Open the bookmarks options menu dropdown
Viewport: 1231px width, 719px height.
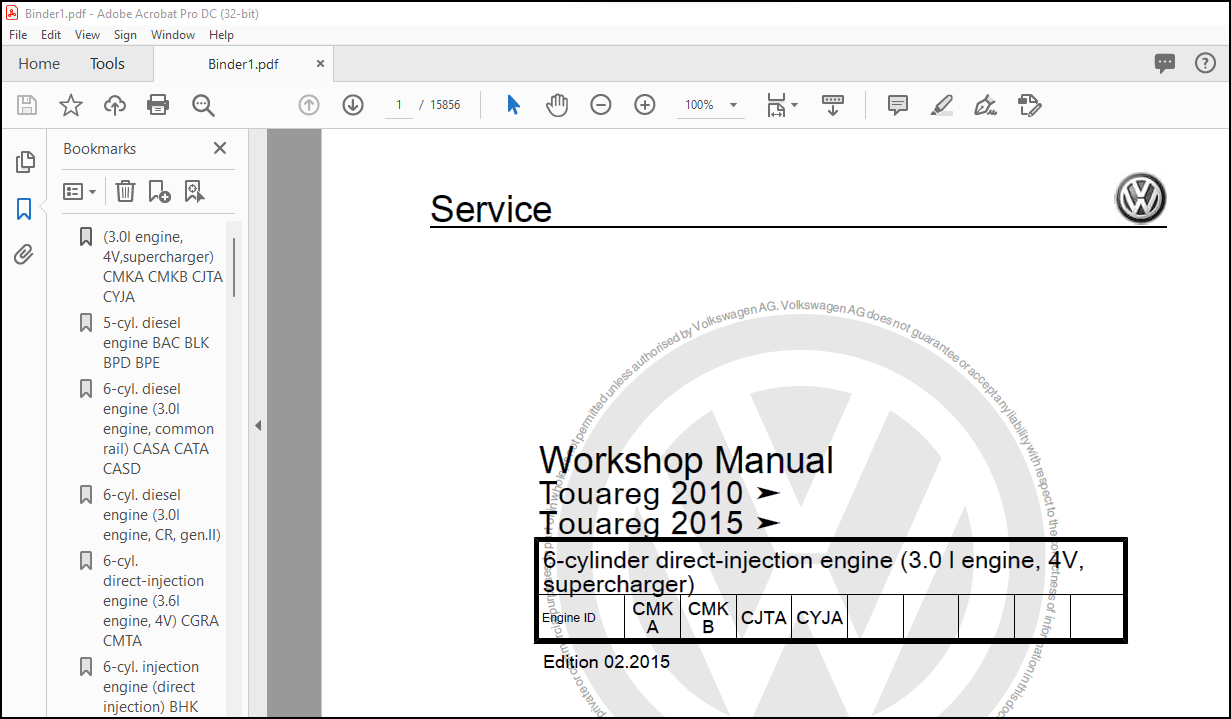[x=80, y=191]
